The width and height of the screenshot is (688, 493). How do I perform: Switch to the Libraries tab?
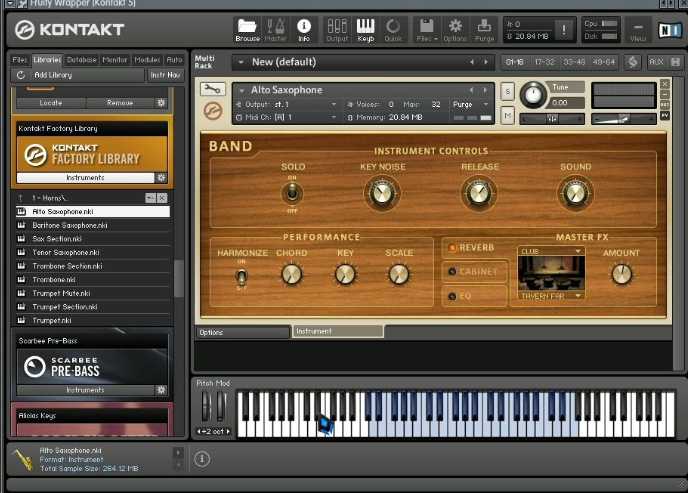[x=47, y=60]
